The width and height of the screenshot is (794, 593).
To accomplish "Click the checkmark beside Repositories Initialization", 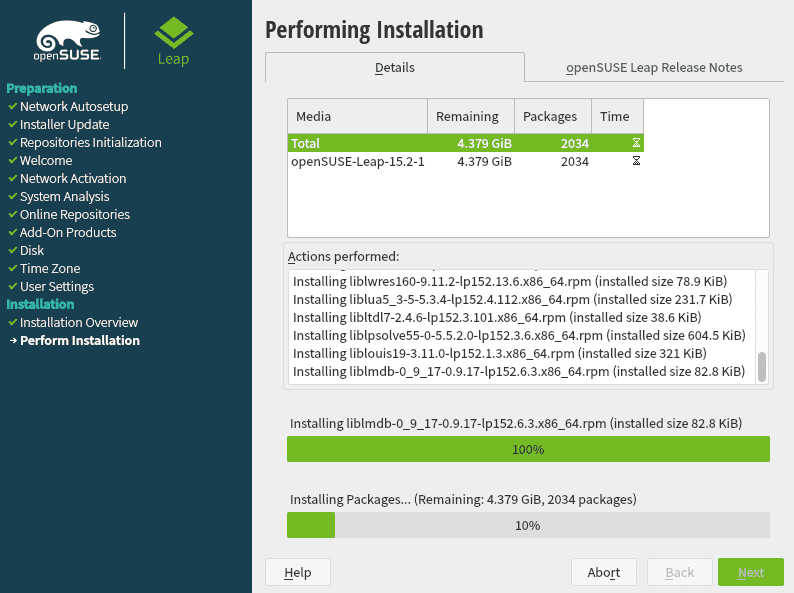I will click(13, 142).
